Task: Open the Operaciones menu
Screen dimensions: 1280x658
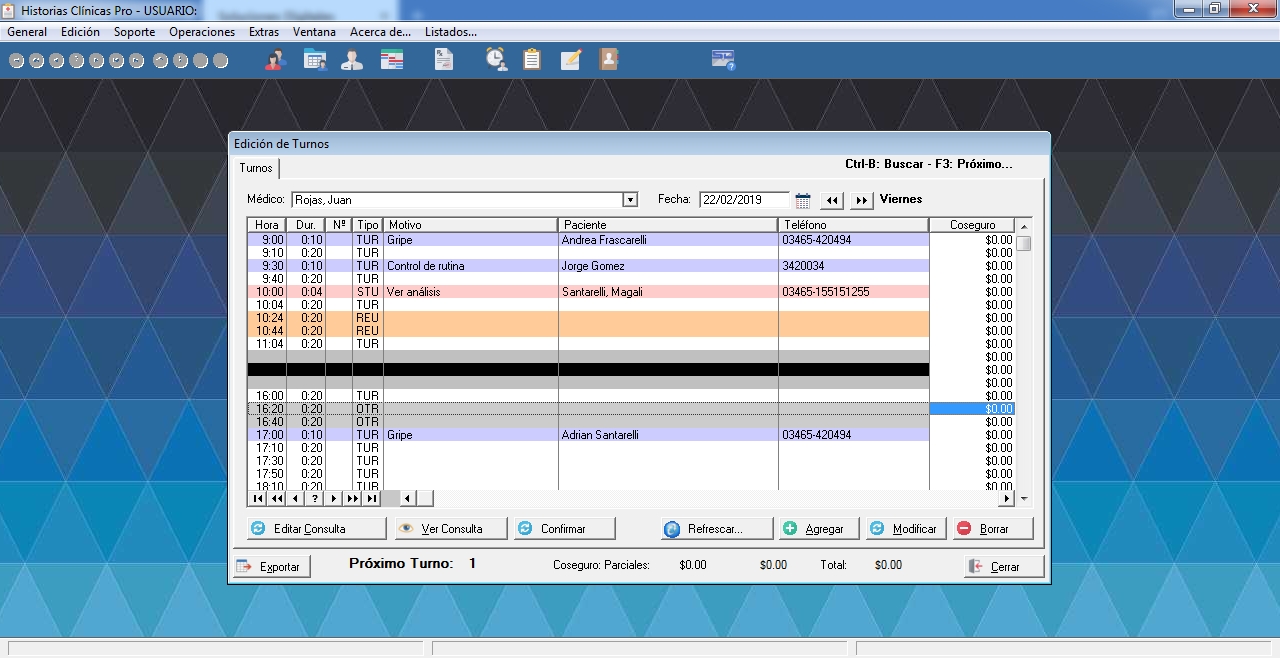Action: coord(202,32)
